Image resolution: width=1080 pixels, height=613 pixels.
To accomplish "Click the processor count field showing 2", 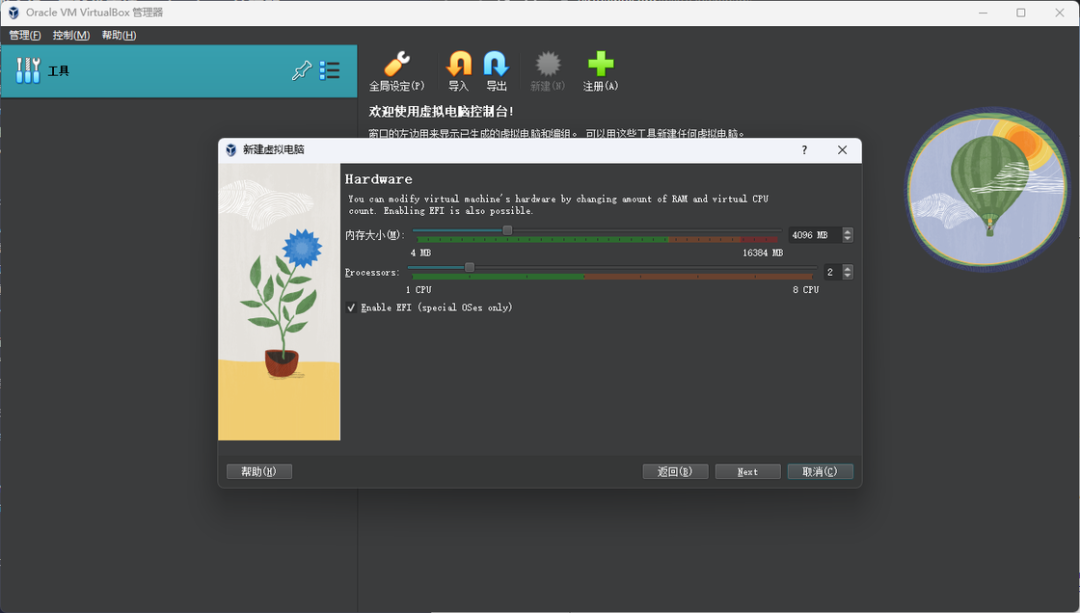I will tap(833, 272).
